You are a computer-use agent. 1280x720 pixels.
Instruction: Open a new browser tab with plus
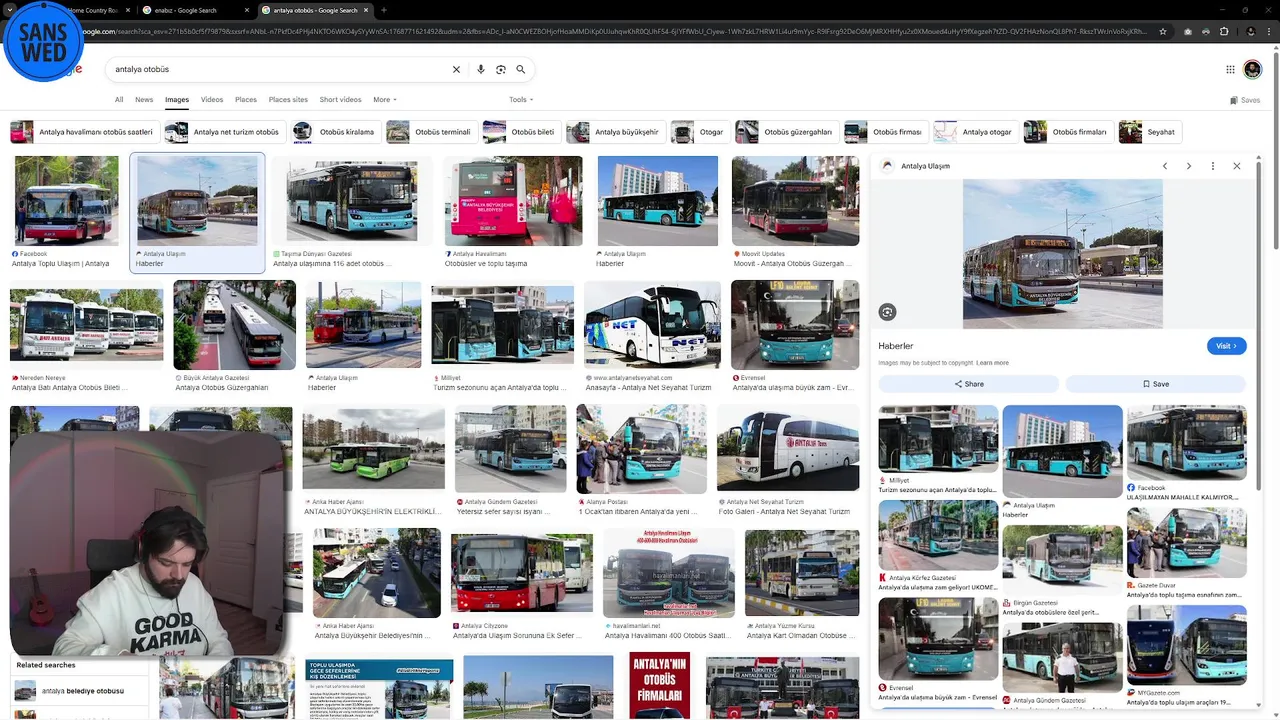click(384, 10)
